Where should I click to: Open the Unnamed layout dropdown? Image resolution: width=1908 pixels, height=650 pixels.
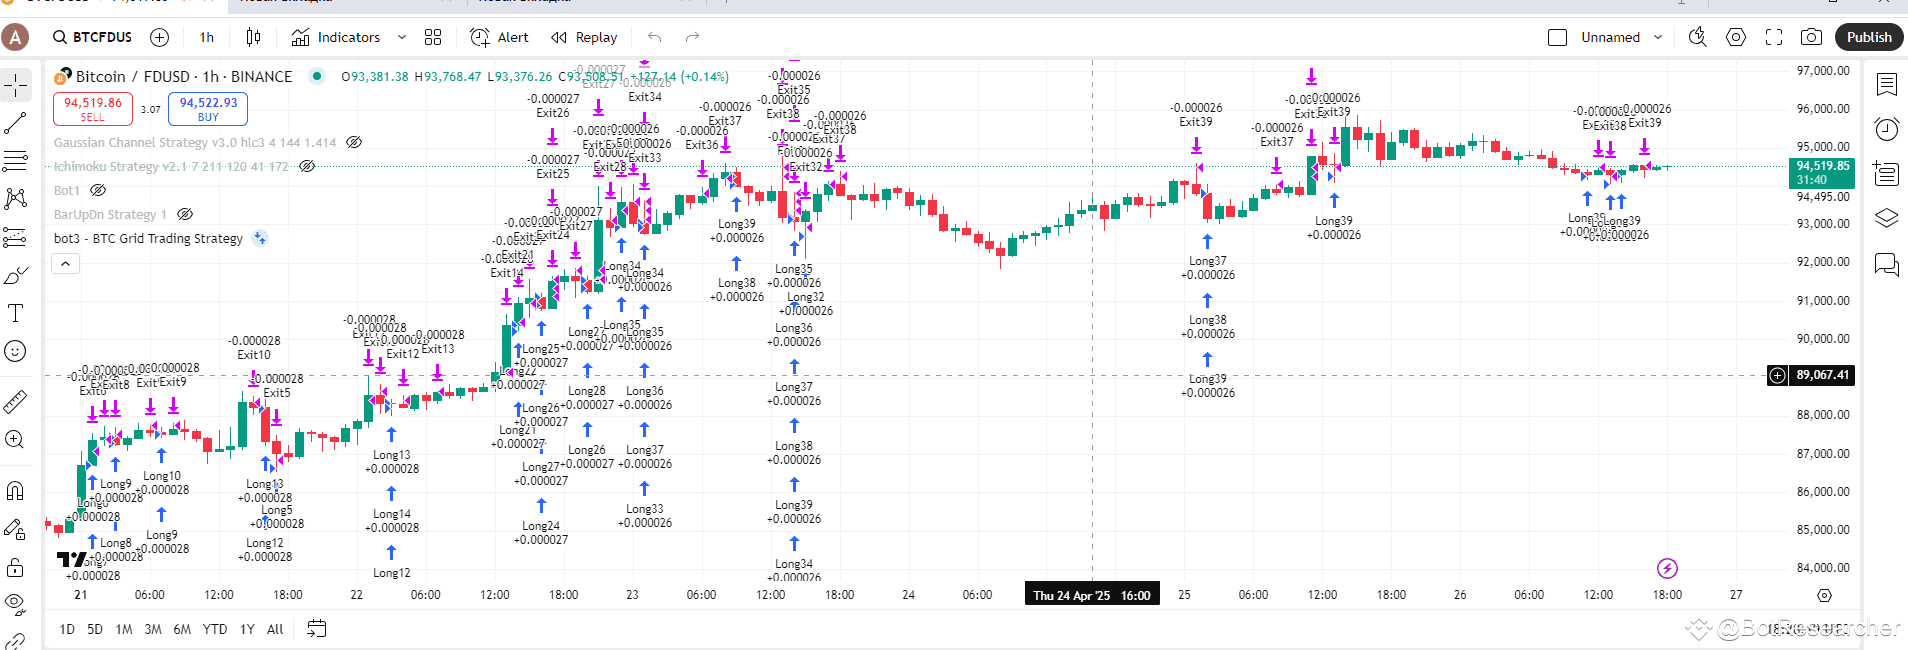coord(1658,37)
